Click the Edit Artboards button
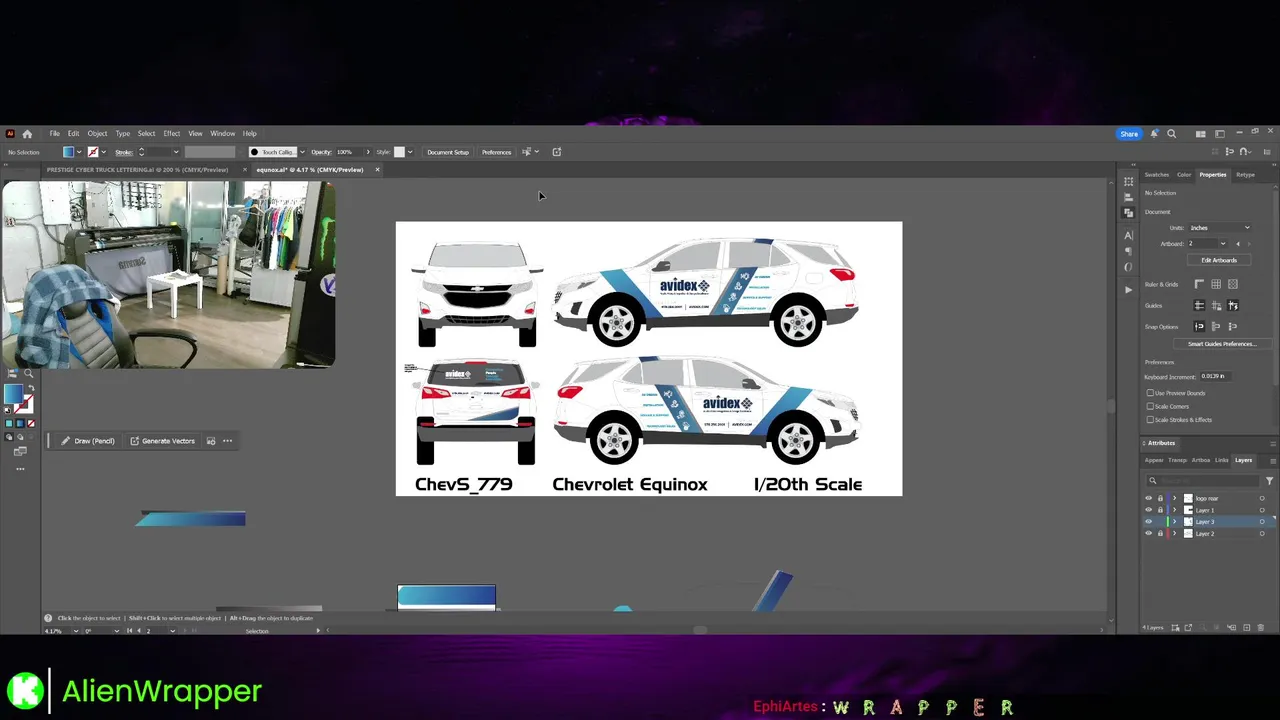 [x=1219, y=260]
